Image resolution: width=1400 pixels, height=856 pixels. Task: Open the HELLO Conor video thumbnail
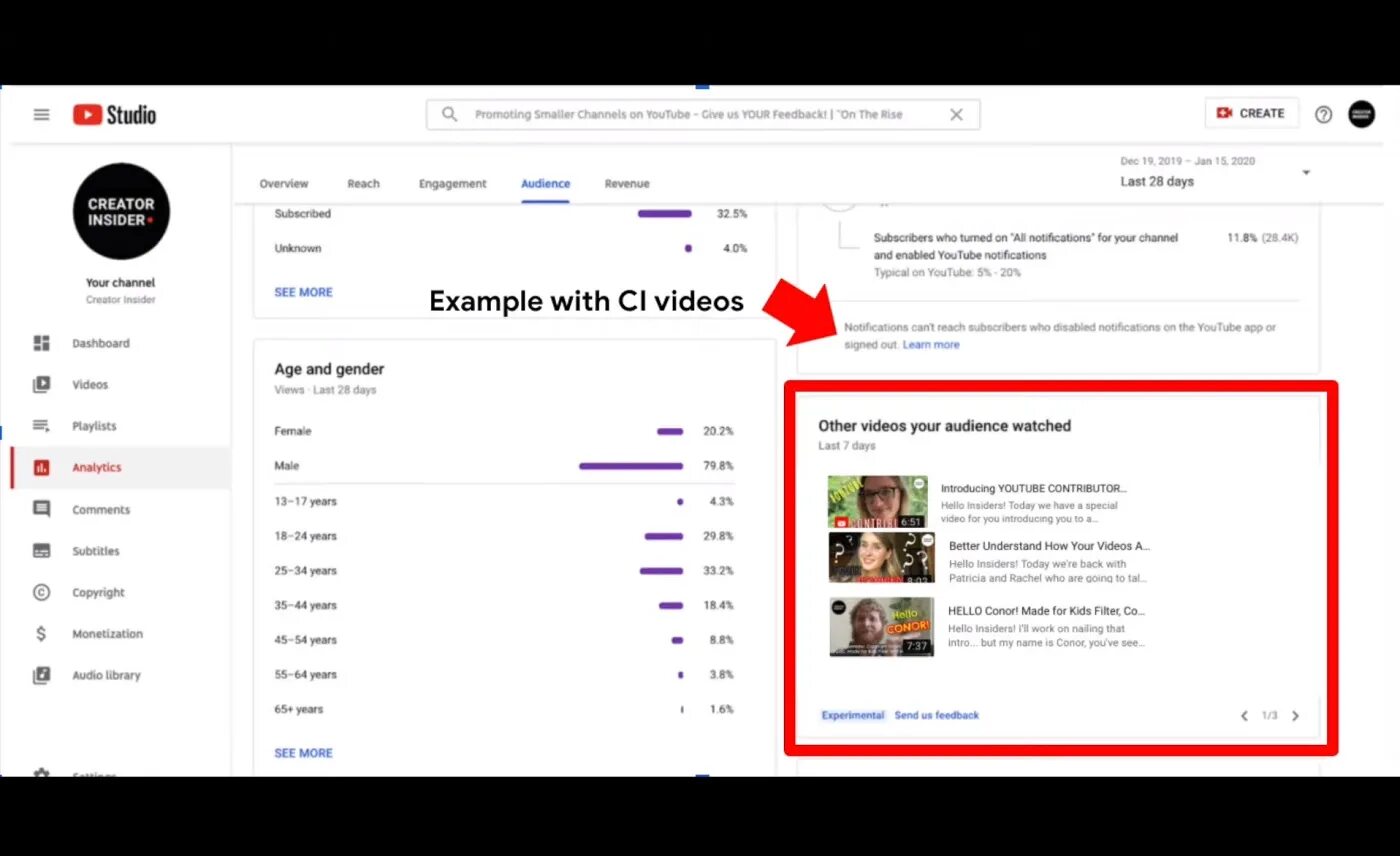coord(882,627)
